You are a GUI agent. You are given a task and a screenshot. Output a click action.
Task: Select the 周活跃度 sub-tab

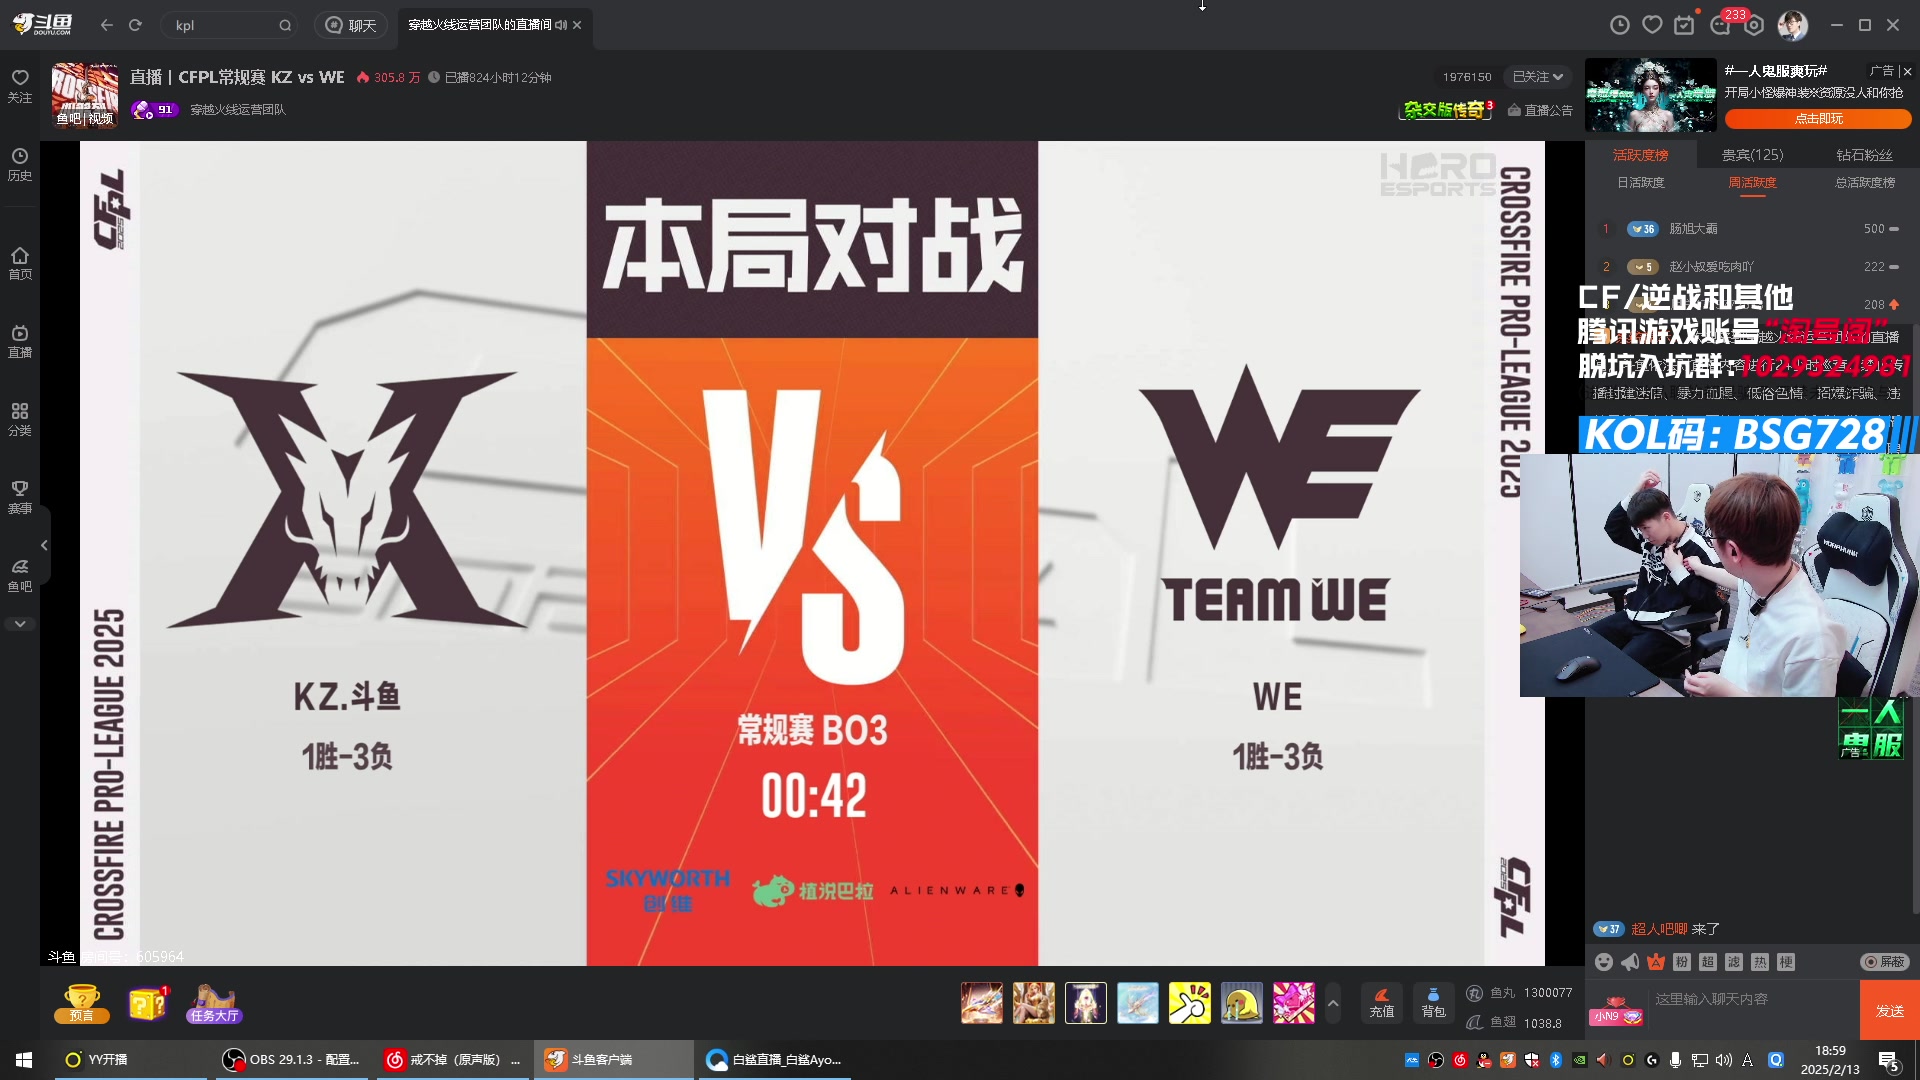coord(1752,183)
